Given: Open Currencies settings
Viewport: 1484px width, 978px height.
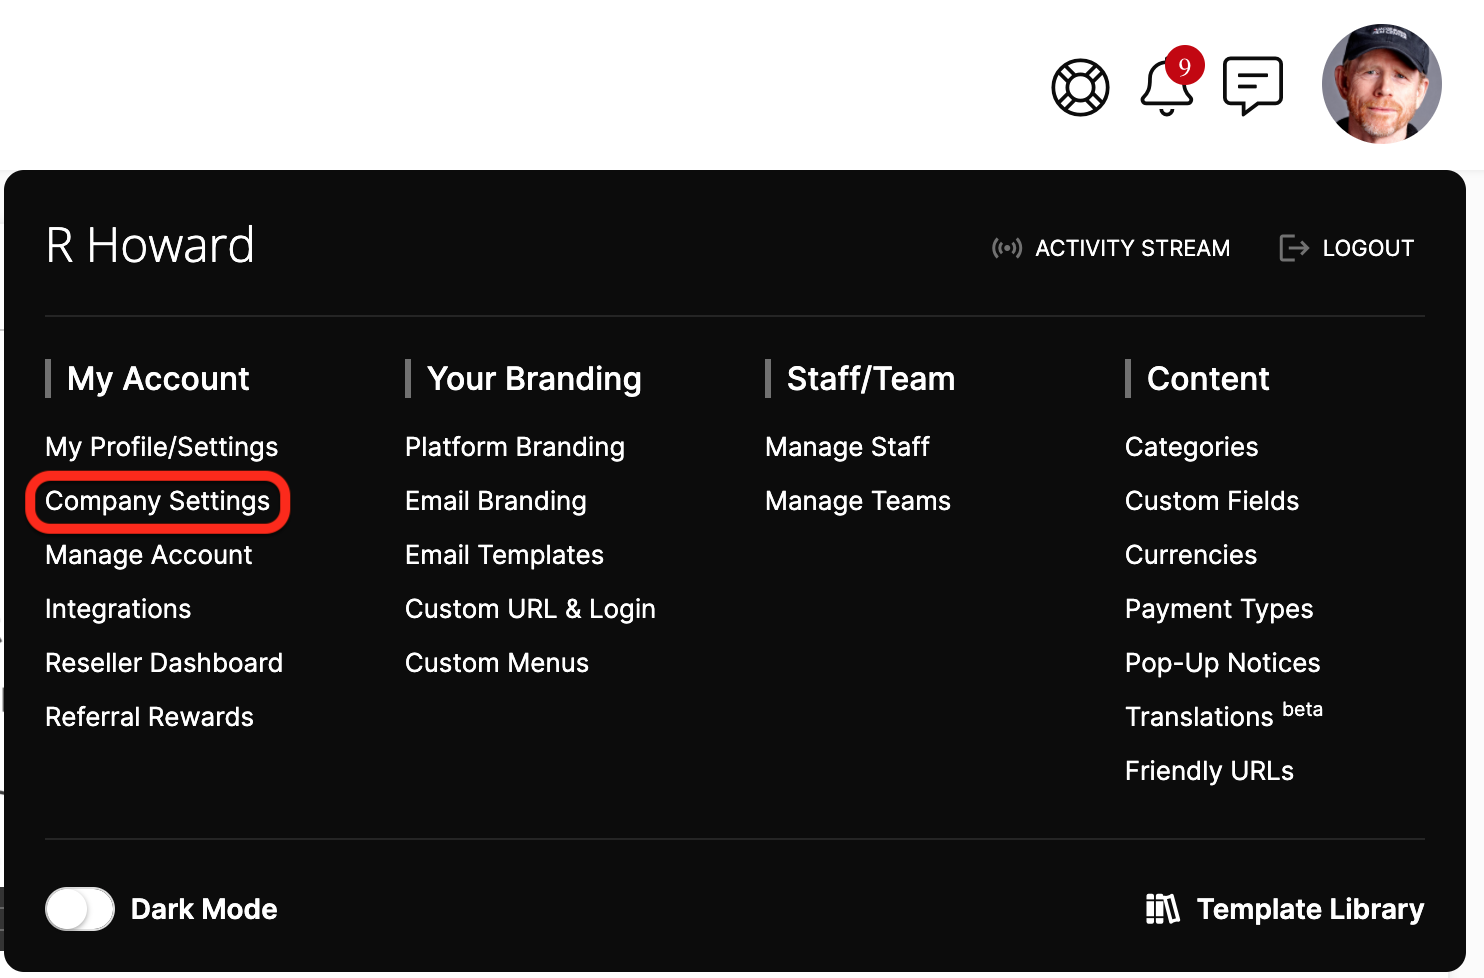Looking at the screenshot, I should pos(1191,555).
